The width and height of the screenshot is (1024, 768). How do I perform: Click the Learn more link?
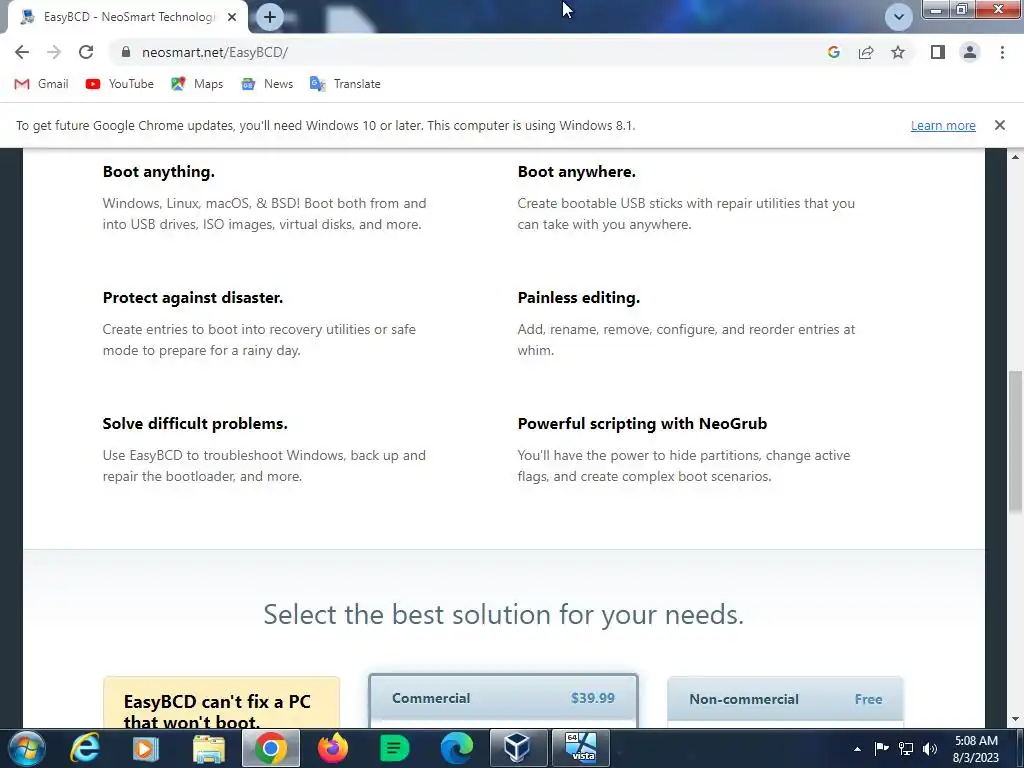943,125
